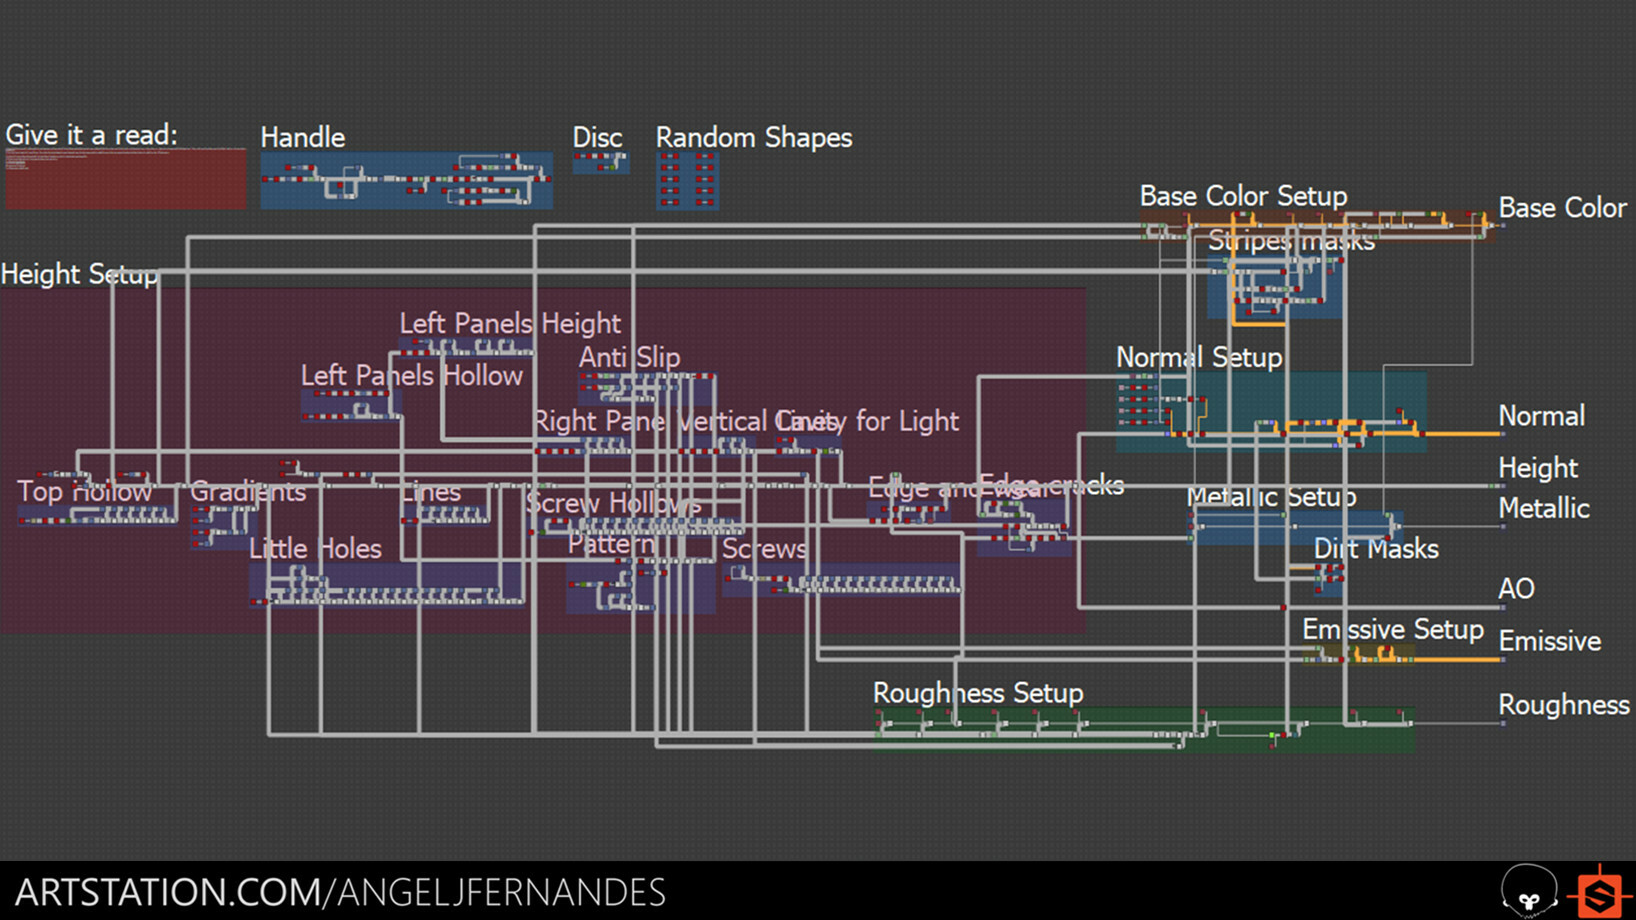Select the Handle frame title
The image size is (1636, 920).
point(302,137)
